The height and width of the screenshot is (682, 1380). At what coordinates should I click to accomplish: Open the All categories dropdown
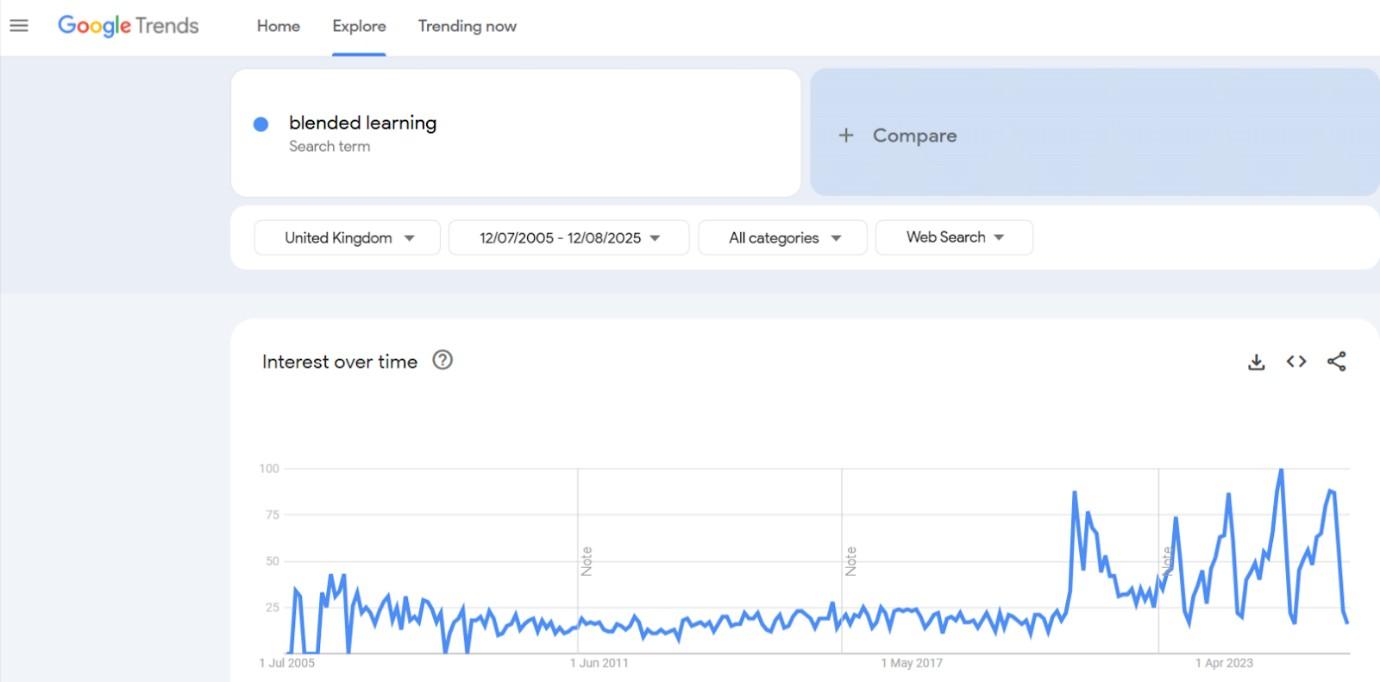click(782, 238)
